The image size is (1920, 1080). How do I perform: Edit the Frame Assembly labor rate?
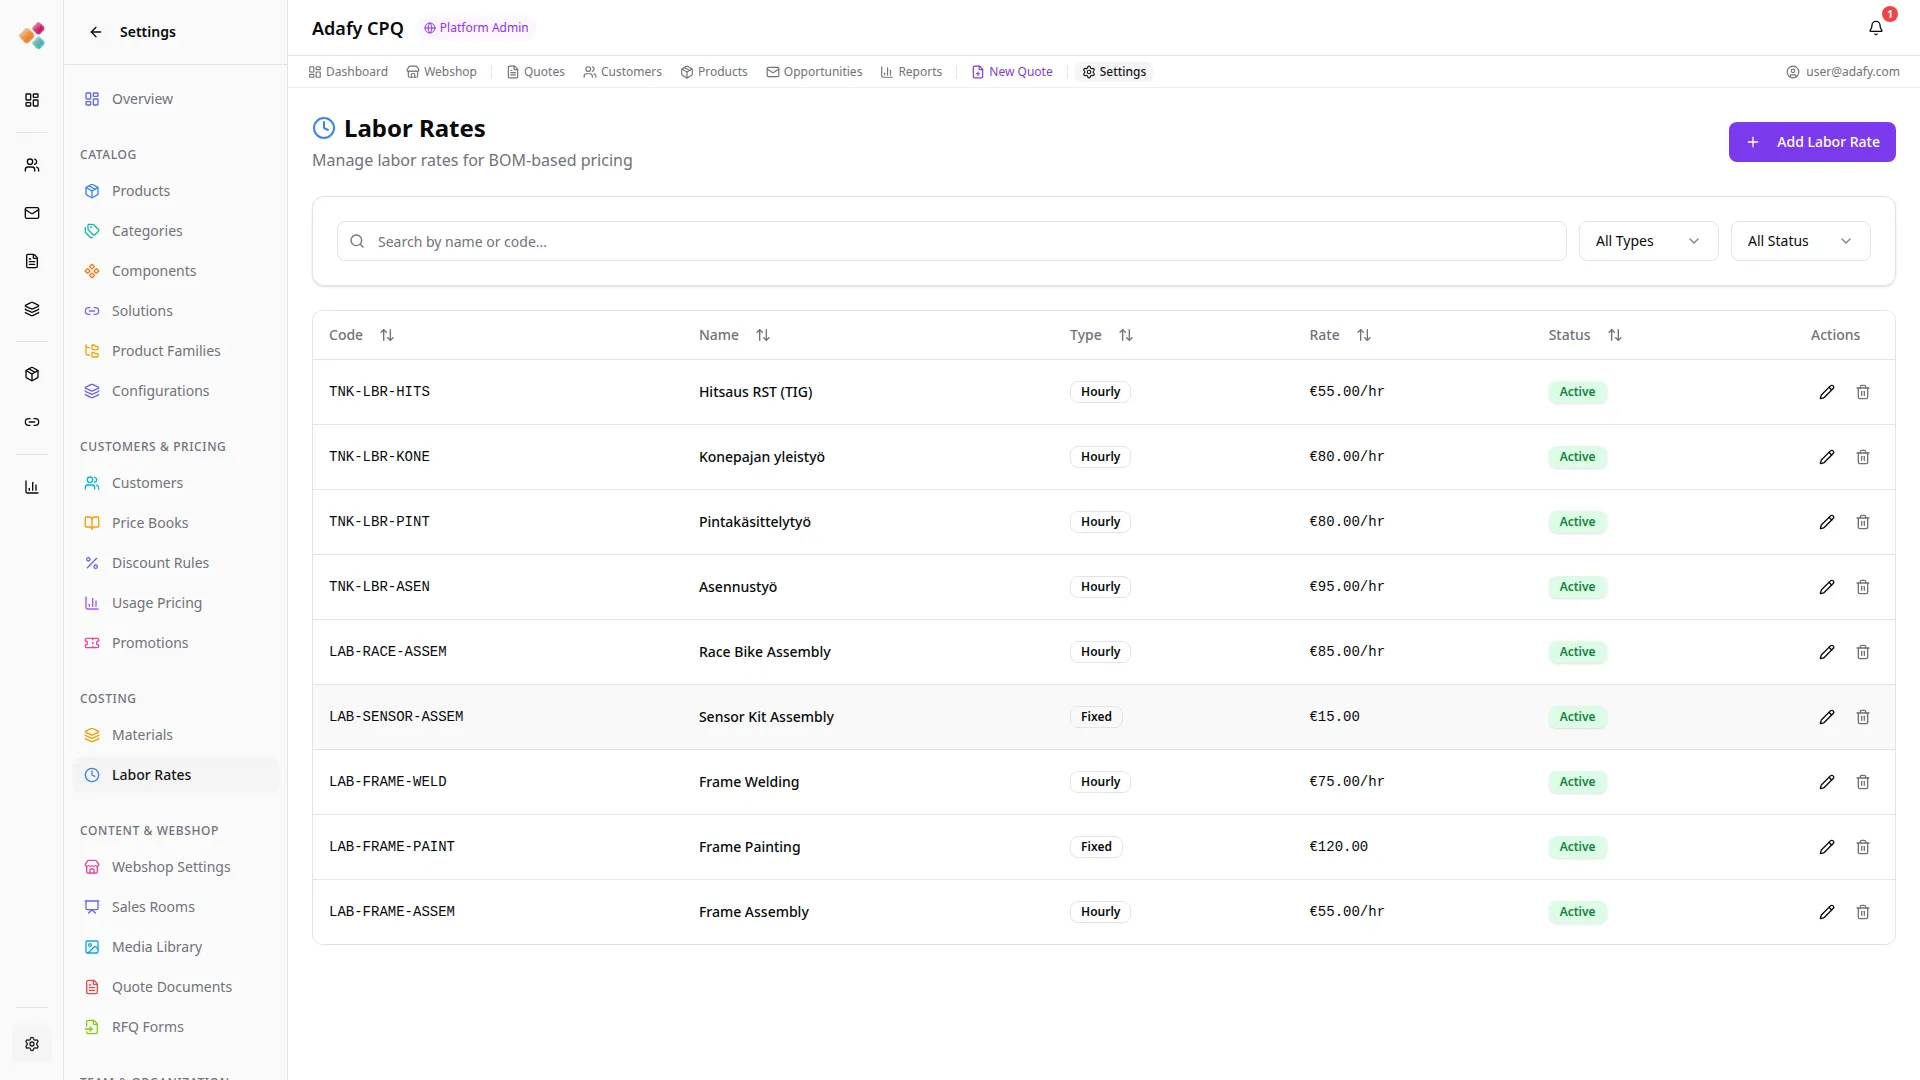pos(1826,912)
